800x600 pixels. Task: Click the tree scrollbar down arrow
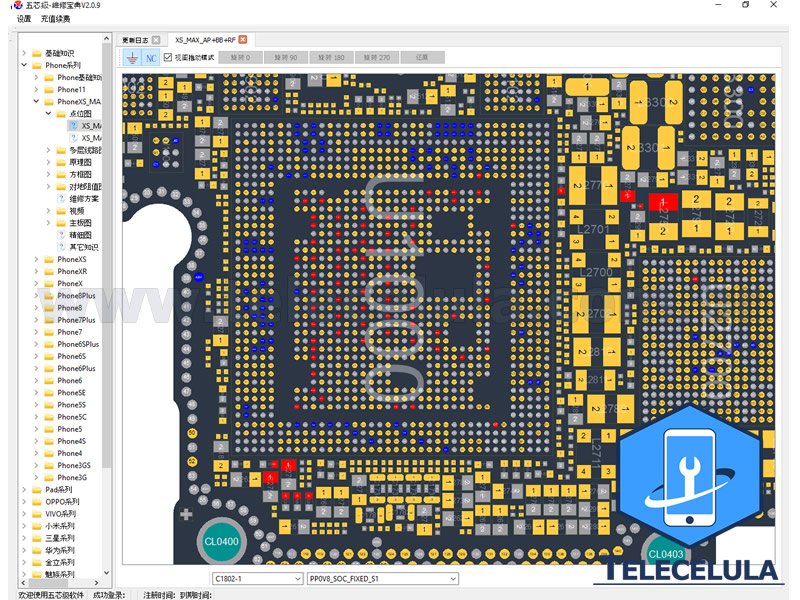pyautogui.click(x=106, y=573)
